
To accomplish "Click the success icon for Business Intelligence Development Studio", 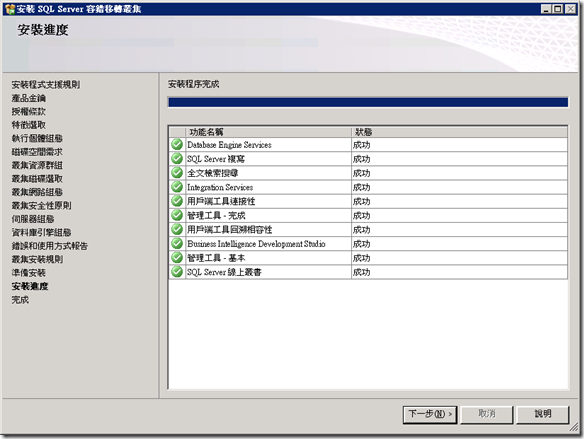I will coord(177,243).
